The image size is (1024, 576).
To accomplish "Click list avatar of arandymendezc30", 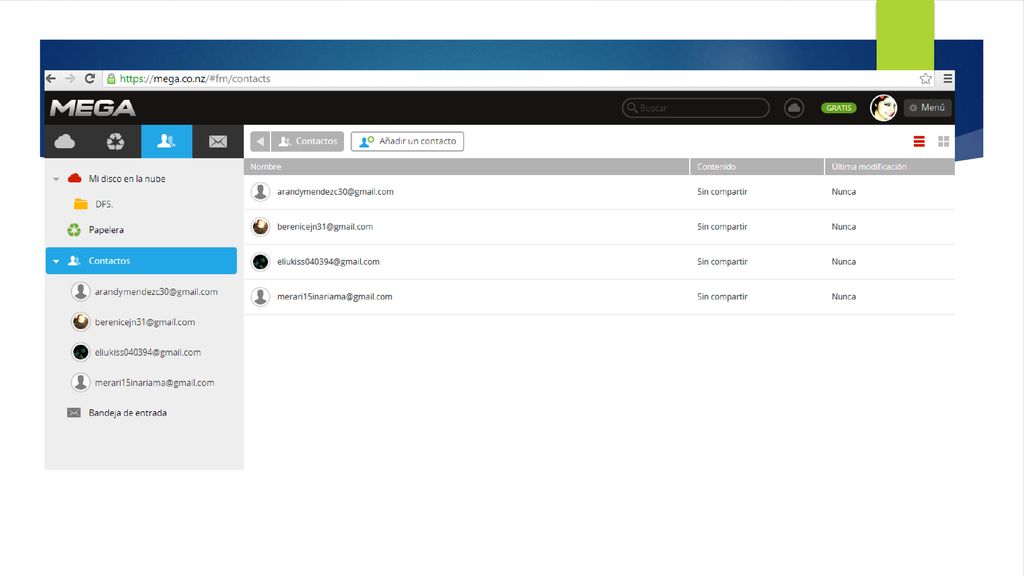I will coord(261,191).
